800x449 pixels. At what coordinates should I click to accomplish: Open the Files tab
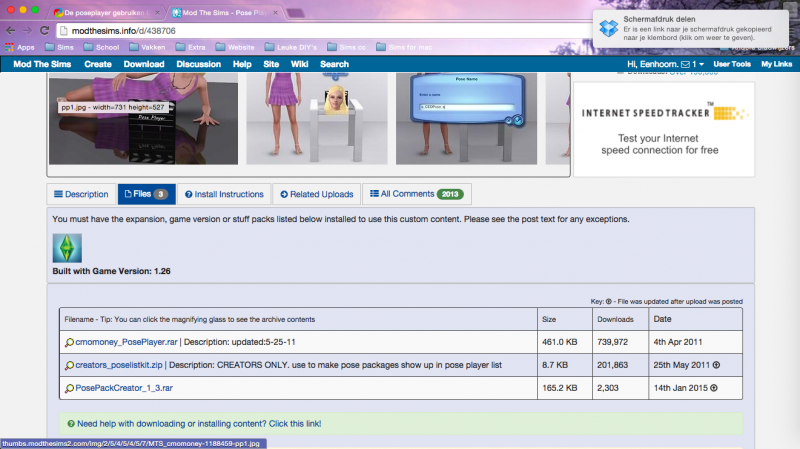coord(145,194)
